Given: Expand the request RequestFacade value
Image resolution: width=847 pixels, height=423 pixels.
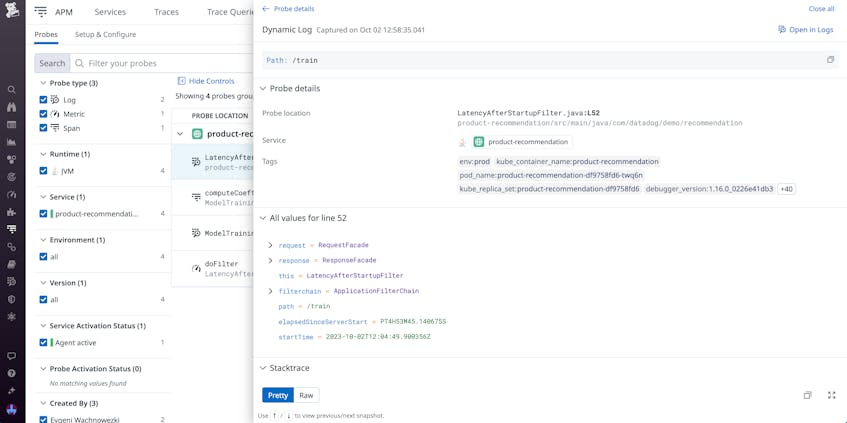Looking at the screenshot, I should [271, 245].
